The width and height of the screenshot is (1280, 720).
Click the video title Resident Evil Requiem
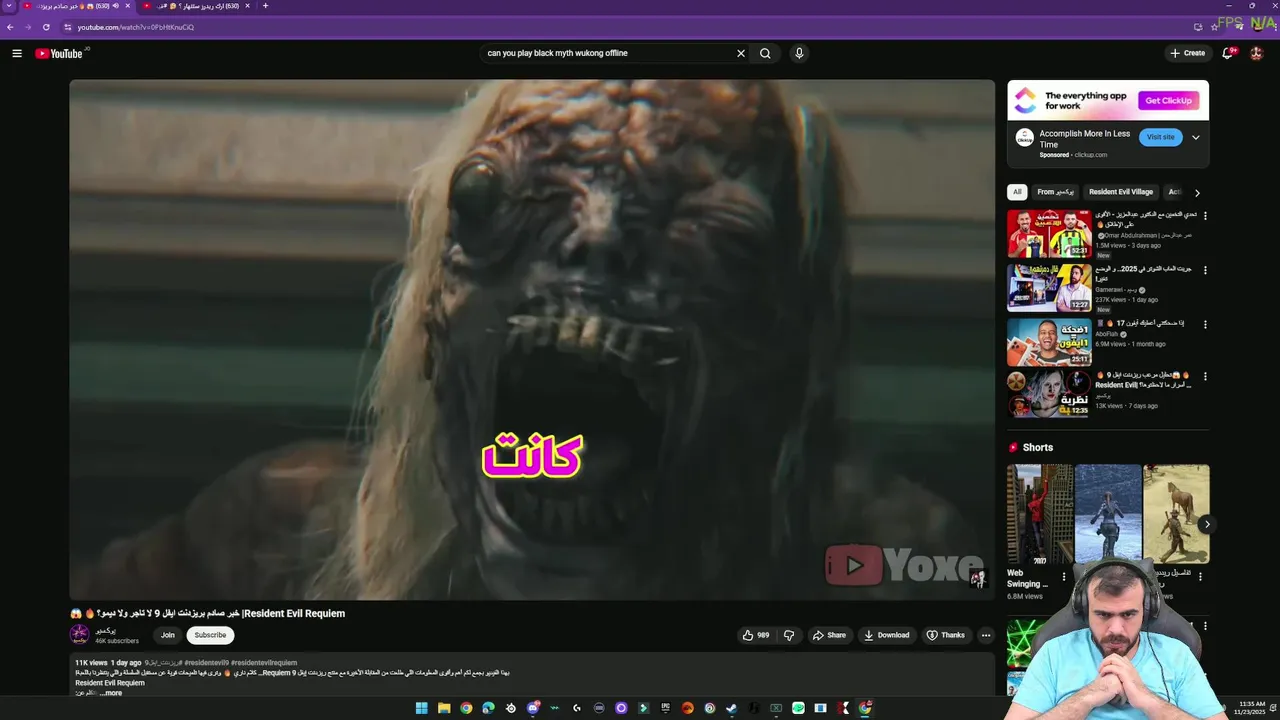208,613
